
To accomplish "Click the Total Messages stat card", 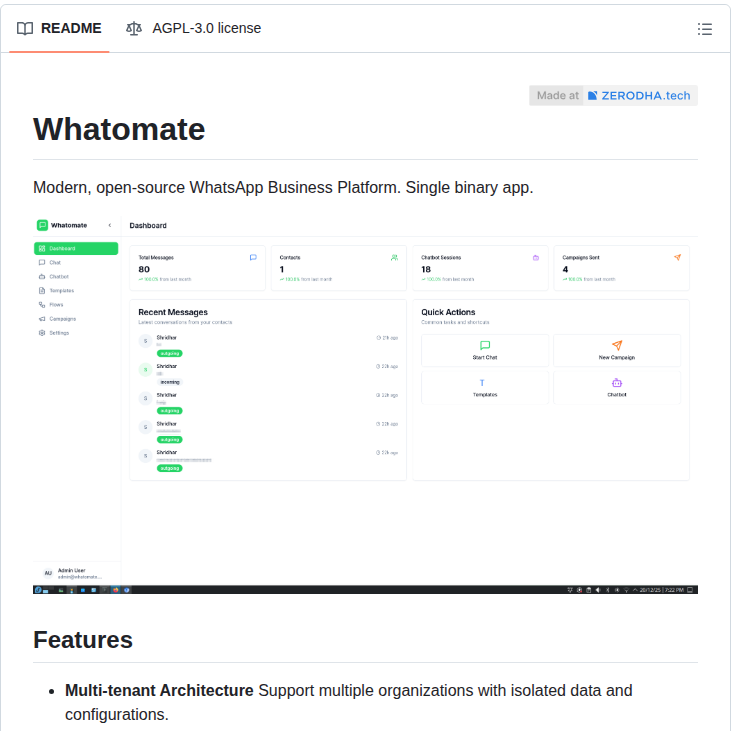I will pos(197,268).
